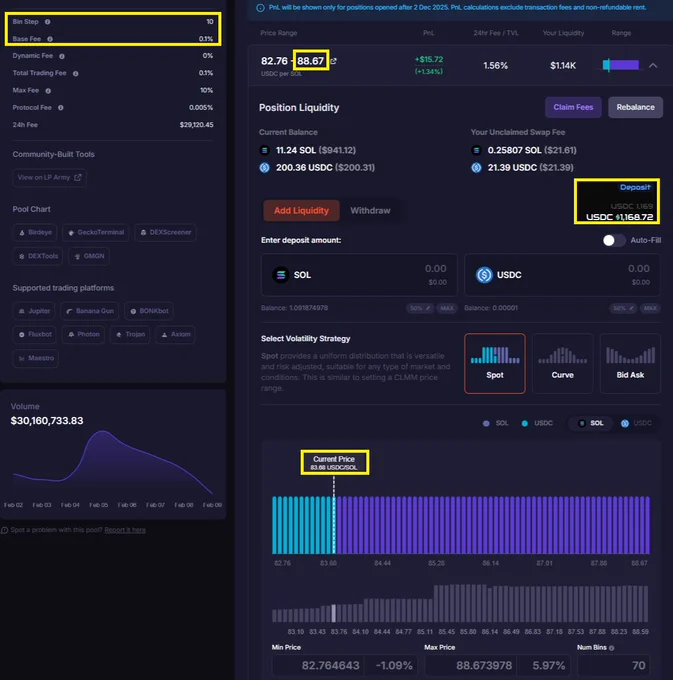The image size is (673, 680).
Task: Select the Spot volatility strategy
Action: [495, 363]
